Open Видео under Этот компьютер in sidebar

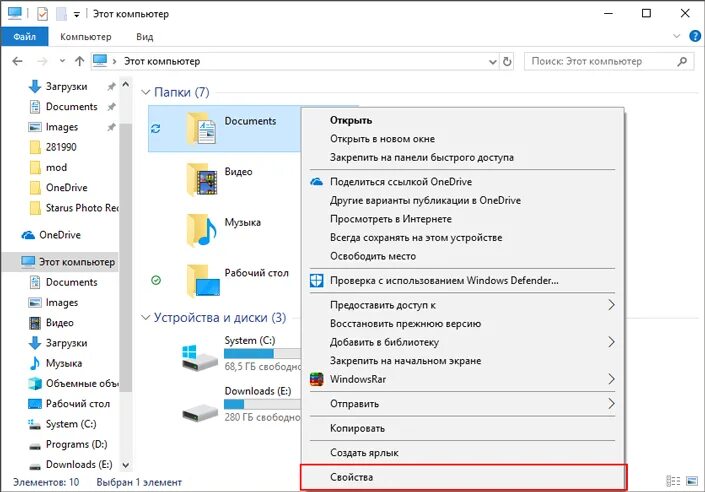click(x=59, y=322)
